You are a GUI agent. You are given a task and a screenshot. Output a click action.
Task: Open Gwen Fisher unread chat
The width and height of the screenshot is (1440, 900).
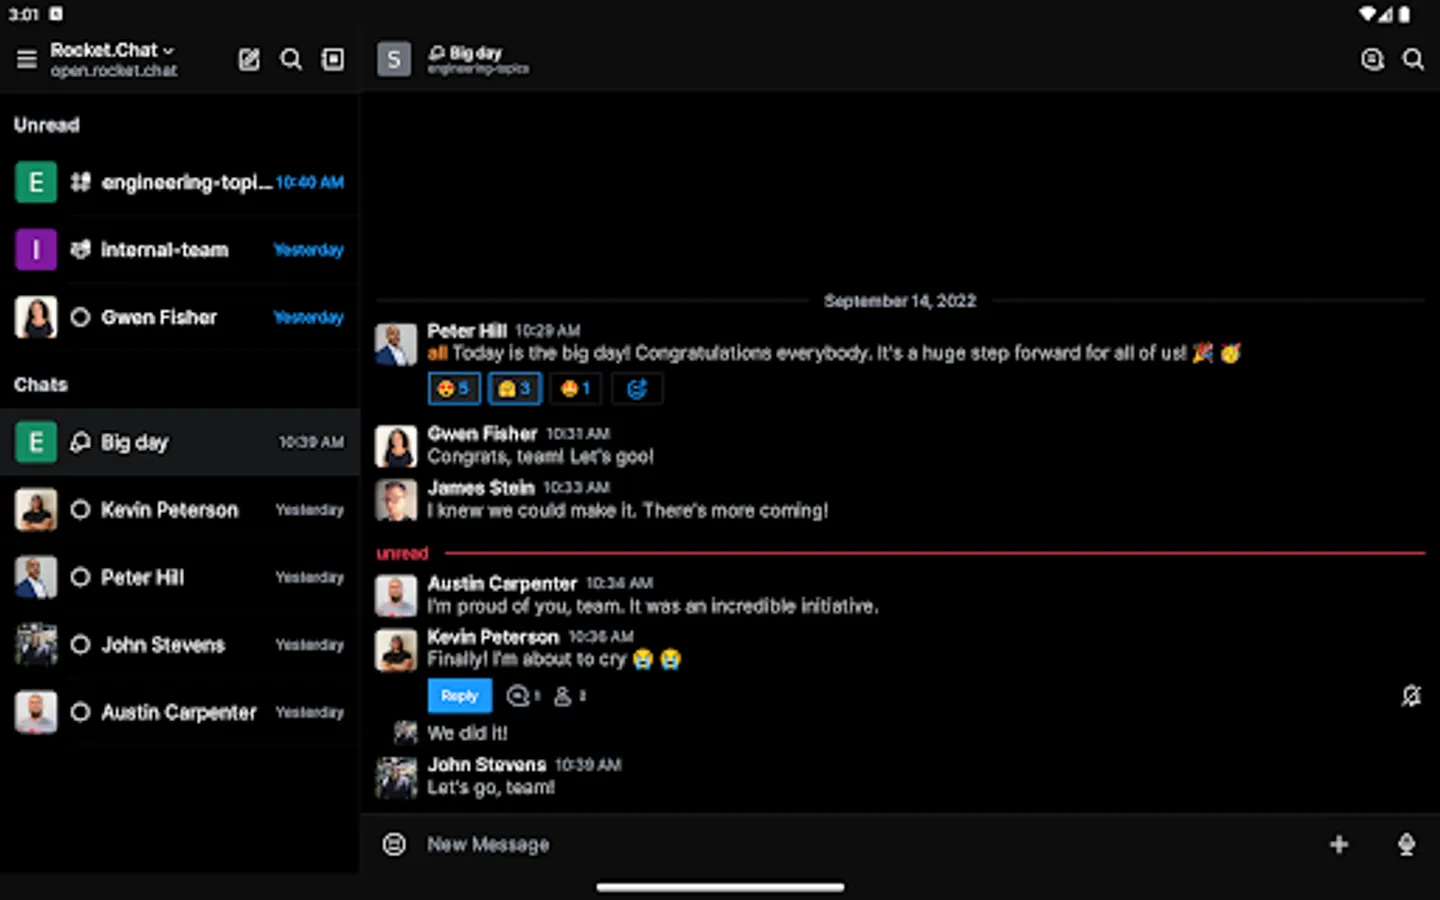click(x=180, y=317)
